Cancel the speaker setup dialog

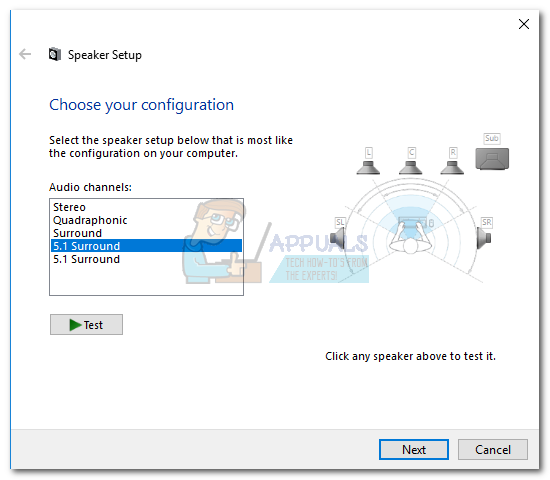(x=492, y=449)
